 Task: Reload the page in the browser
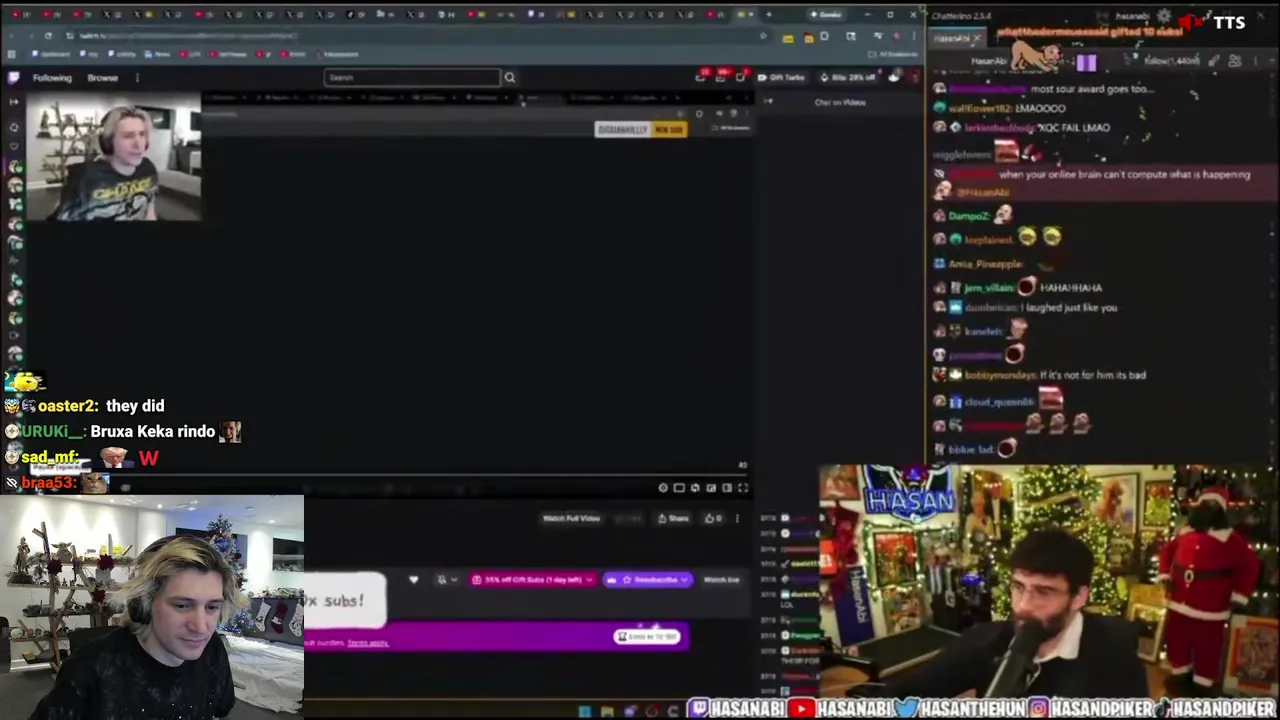[x=48, y=36]
